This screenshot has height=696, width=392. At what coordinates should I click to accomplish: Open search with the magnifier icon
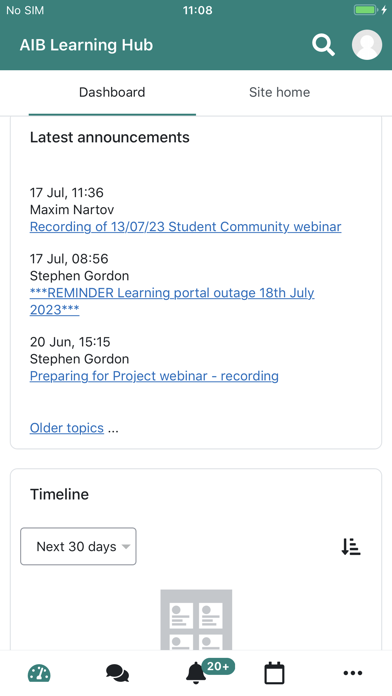[323, 45]
